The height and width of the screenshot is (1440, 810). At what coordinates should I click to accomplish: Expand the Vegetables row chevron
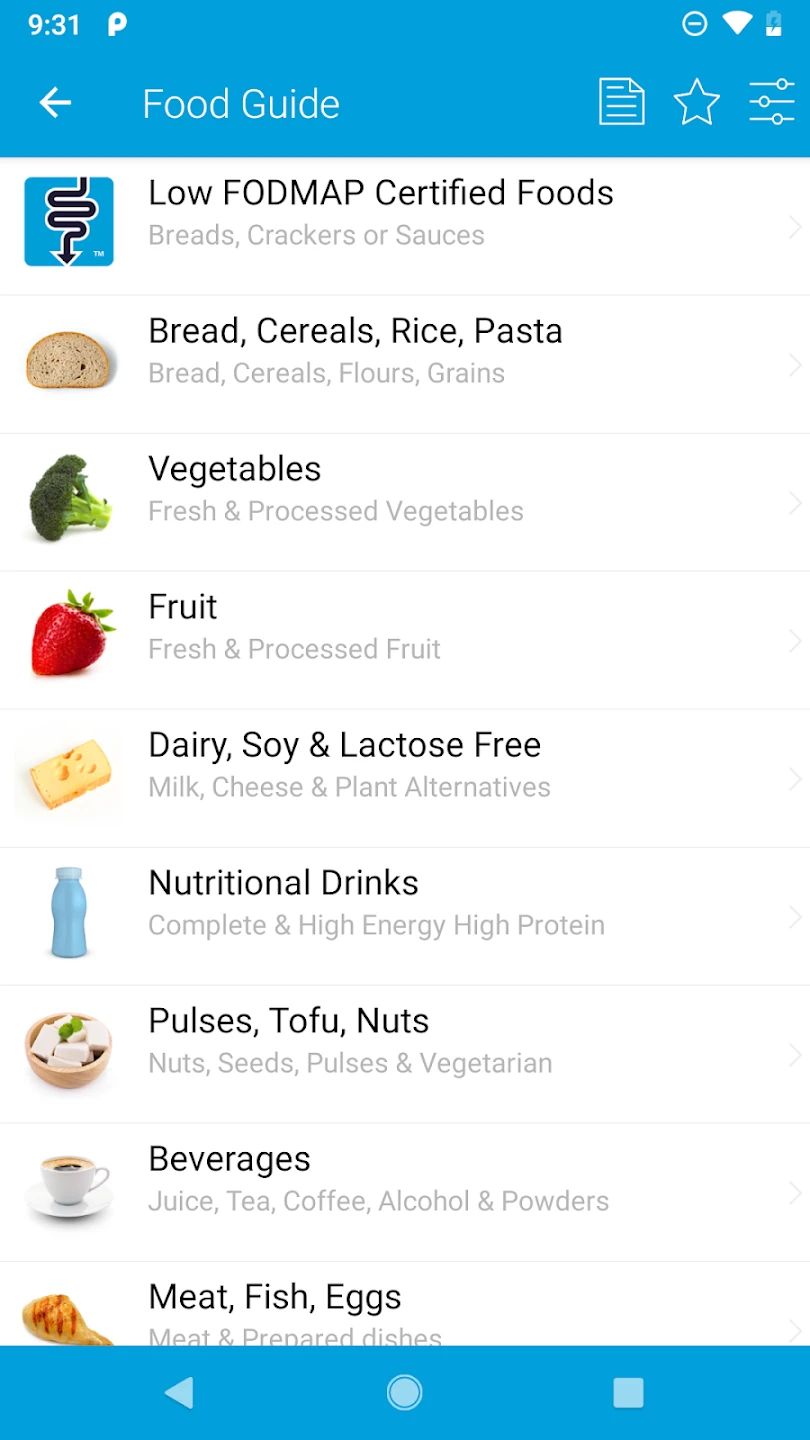point(795,504)
